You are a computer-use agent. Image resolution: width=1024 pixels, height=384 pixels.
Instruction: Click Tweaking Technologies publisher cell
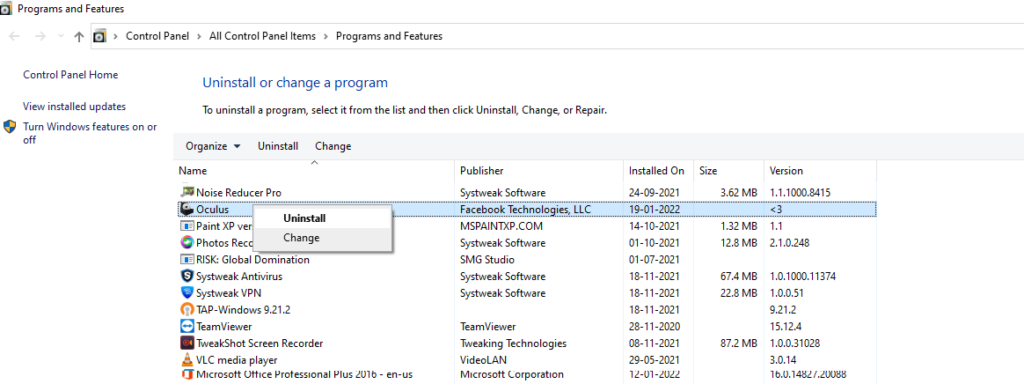point(513,343)
